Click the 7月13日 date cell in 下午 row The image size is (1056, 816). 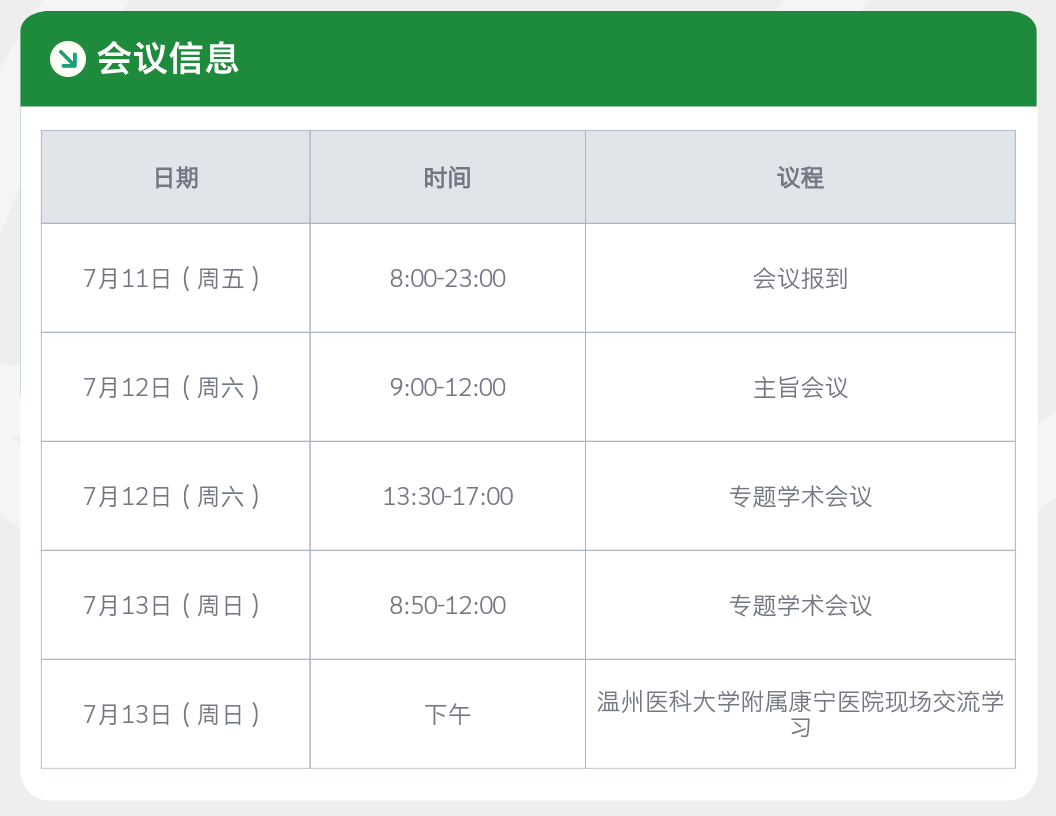[x=172, y=714]
